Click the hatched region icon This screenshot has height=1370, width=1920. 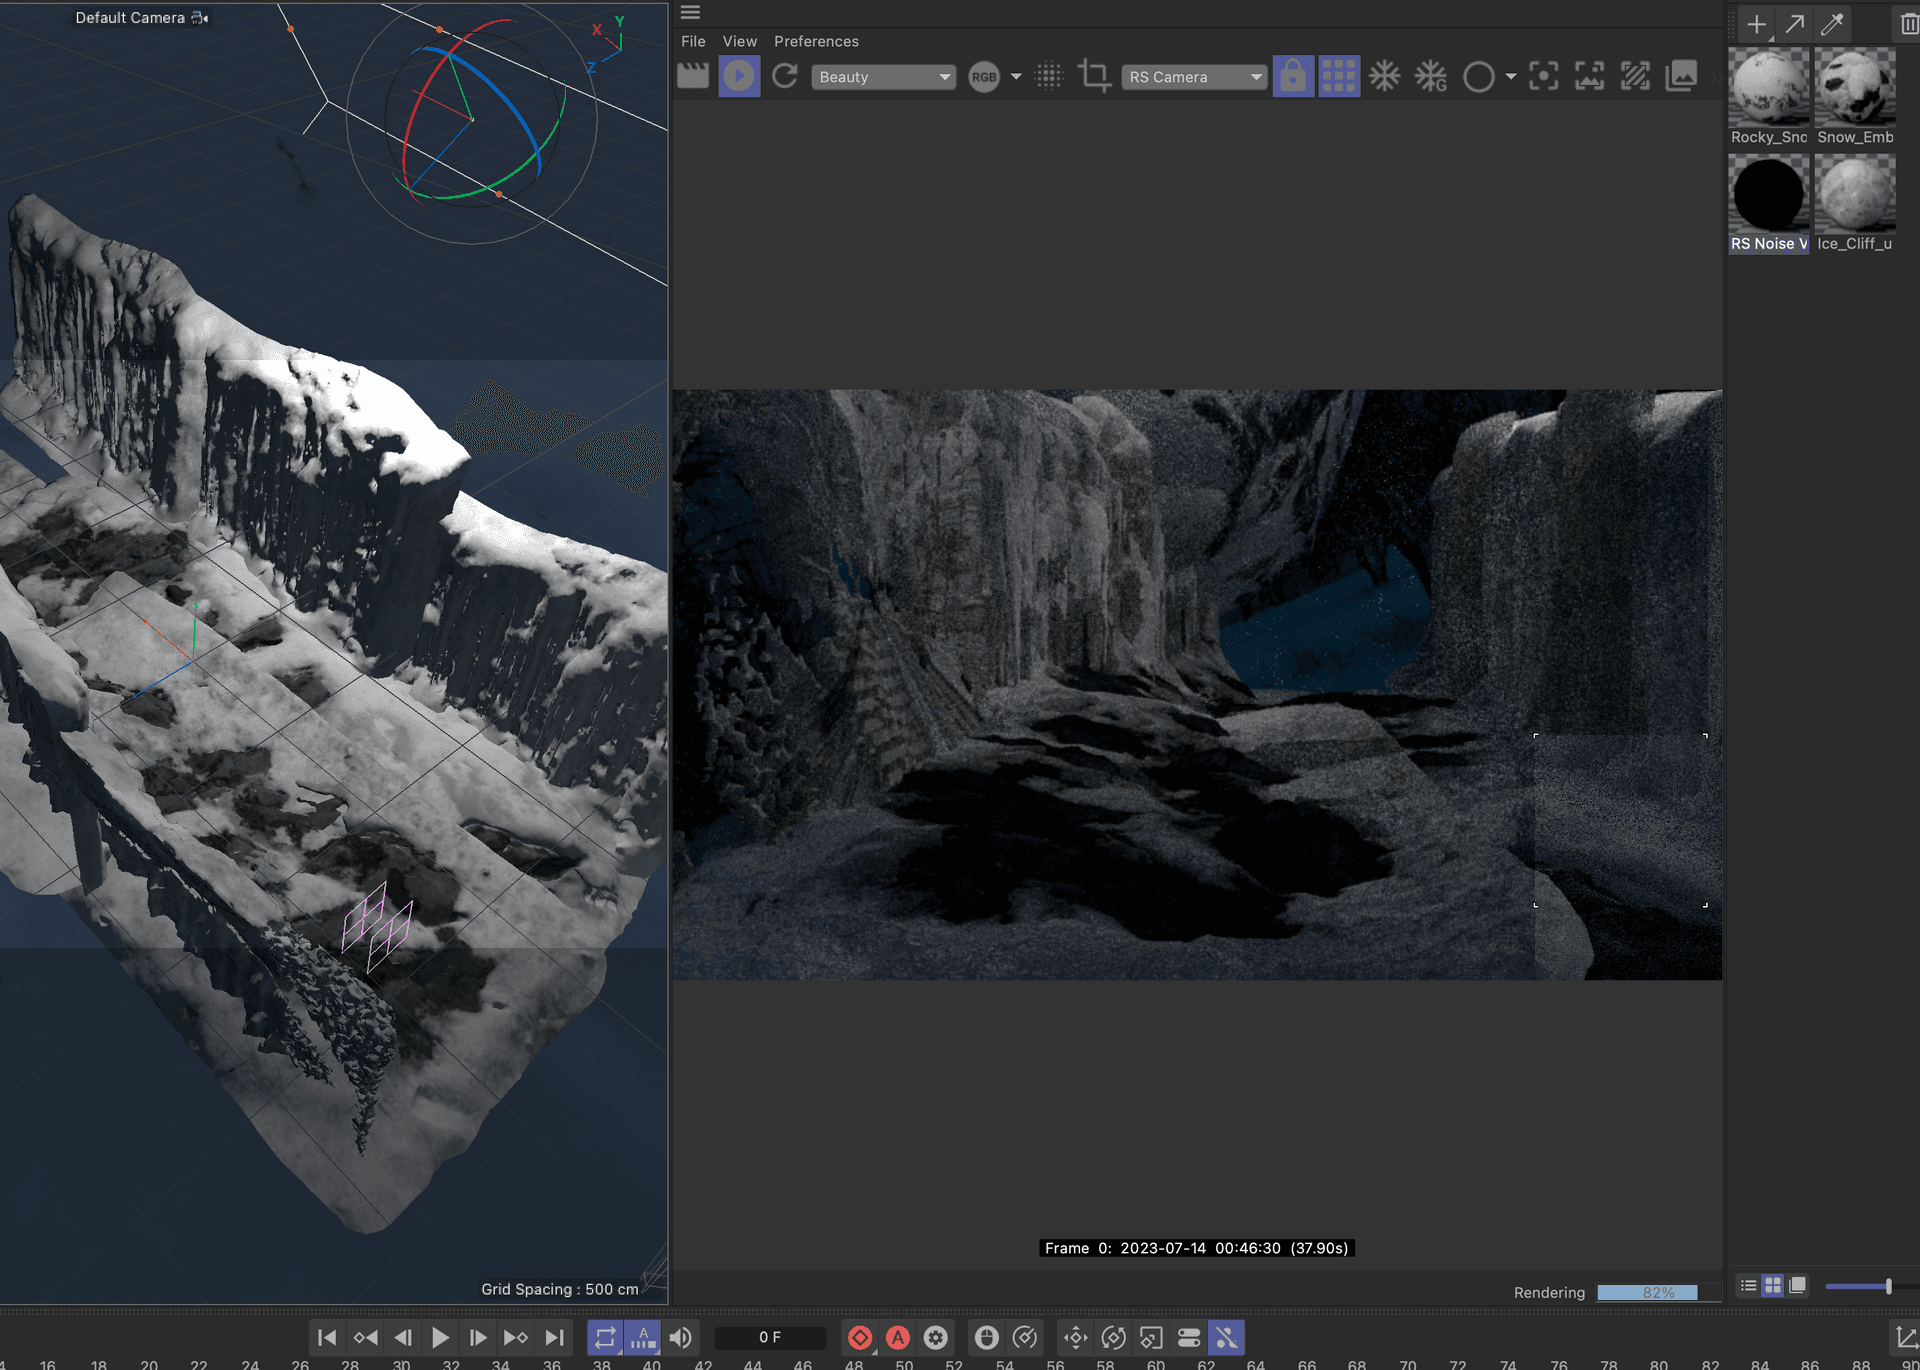tap(1636, 76)
